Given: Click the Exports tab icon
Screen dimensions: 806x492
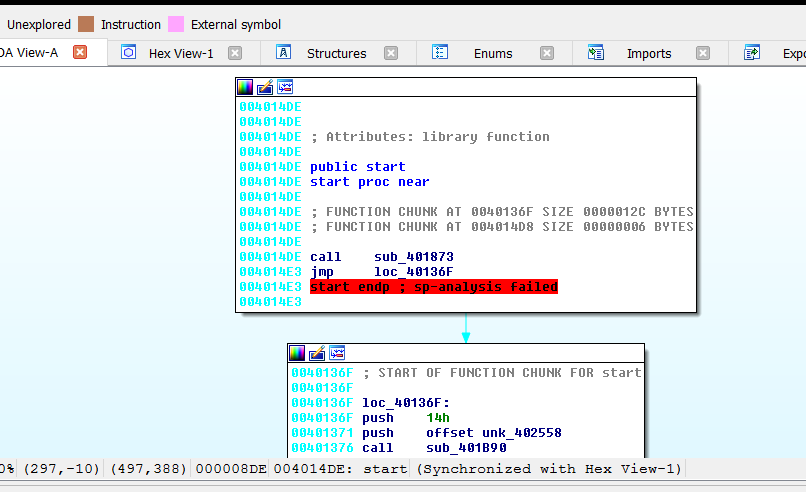Looking at the screenshot, I should click(x=752, y=53).
